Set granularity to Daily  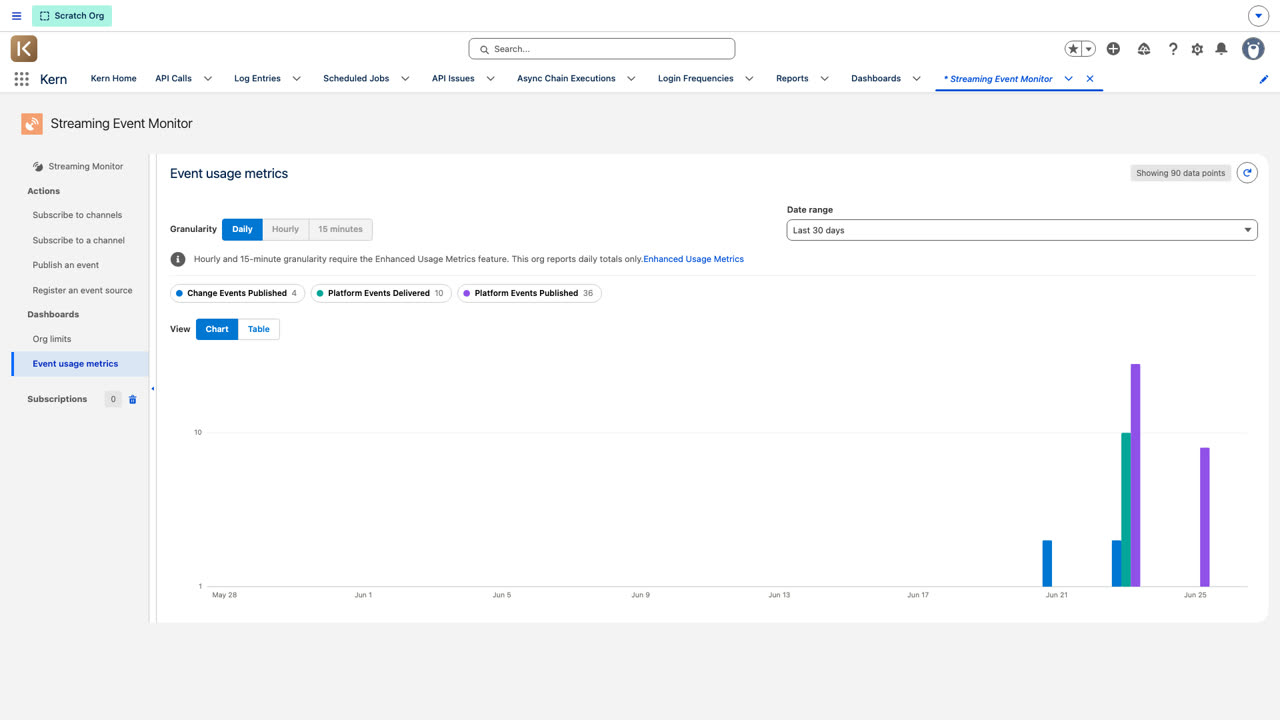[x=242, y=229]
